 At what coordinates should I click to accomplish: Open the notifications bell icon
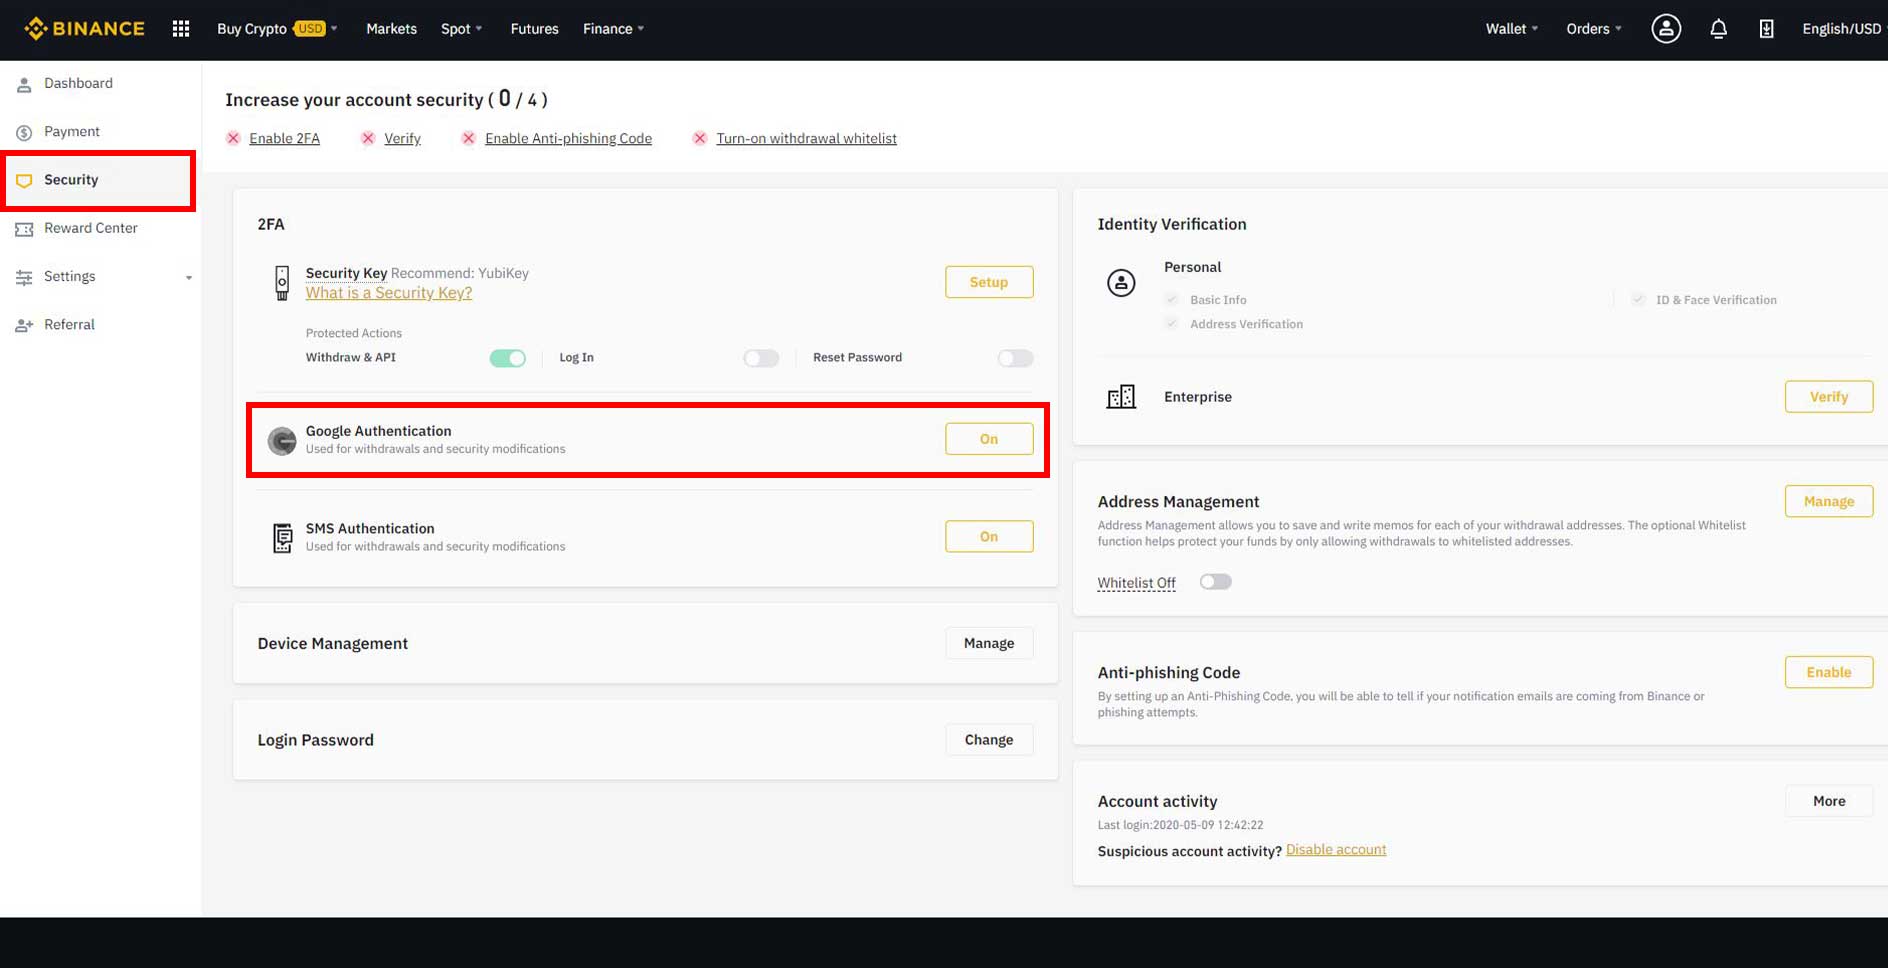(1718, 29)
